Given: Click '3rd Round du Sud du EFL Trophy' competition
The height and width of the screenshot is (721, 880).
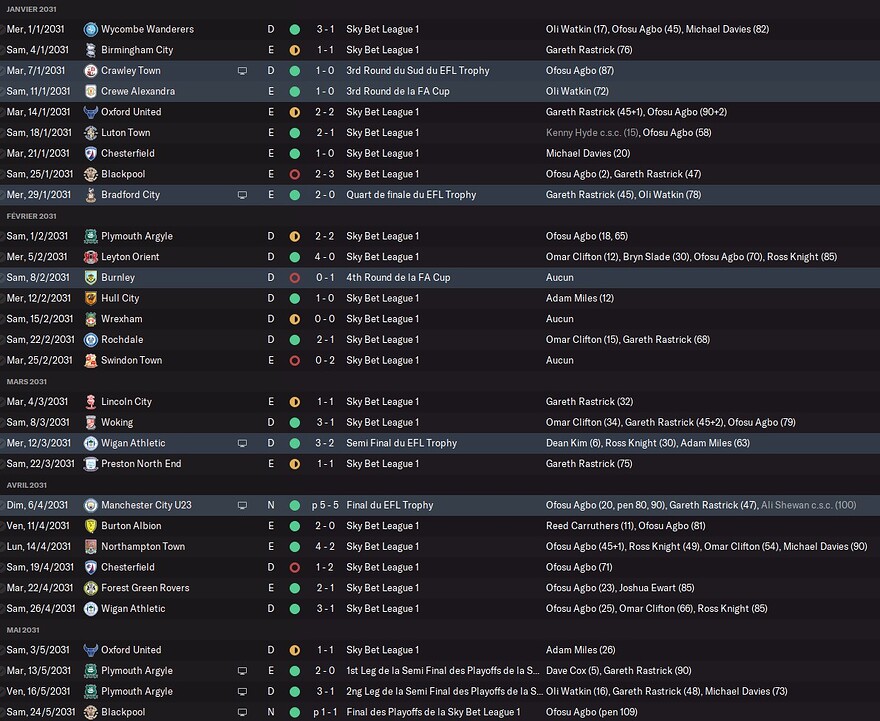Looking at the screenshot, I should click(418, 71).
